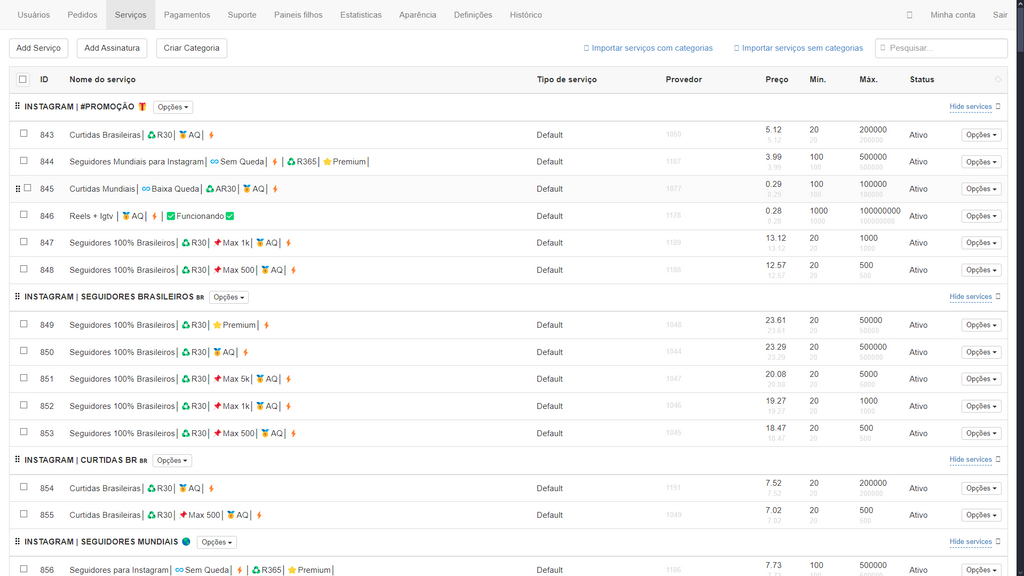
Task: Click the star icon in service 849's name
Action: click(217, 325)
